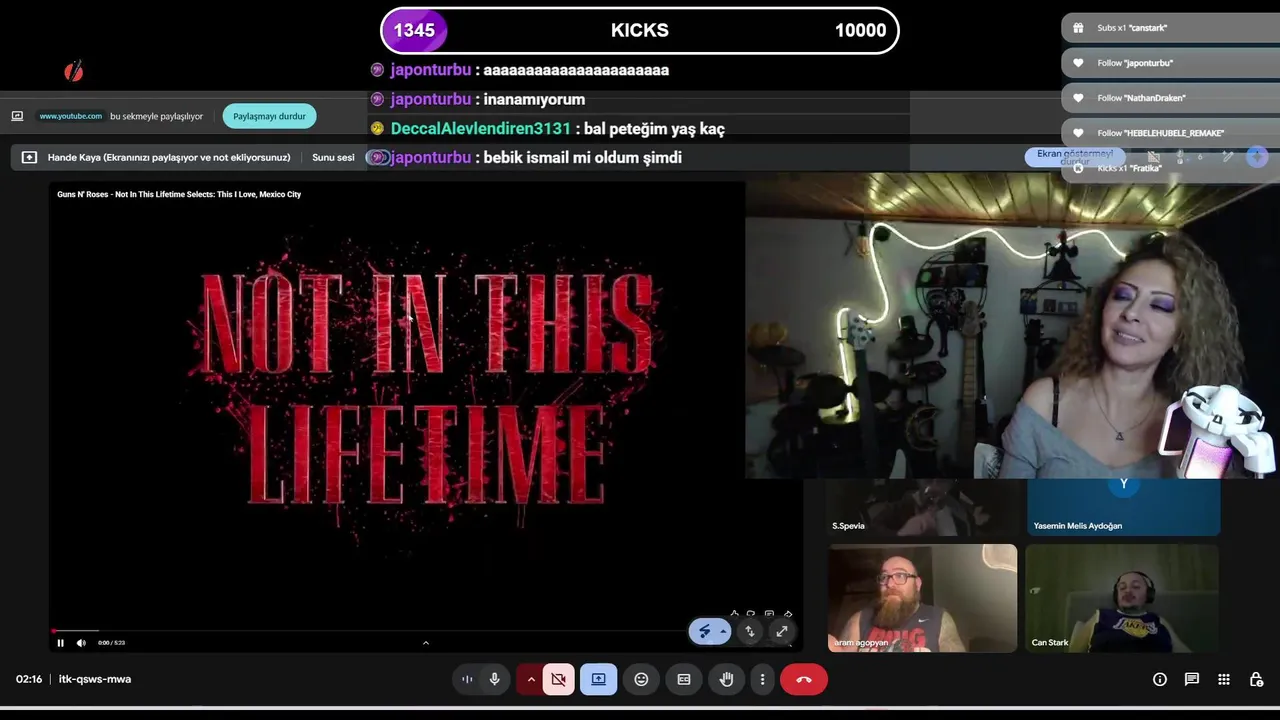Click red logo icon at top left

pyautogui.click(x=73, y=71)
